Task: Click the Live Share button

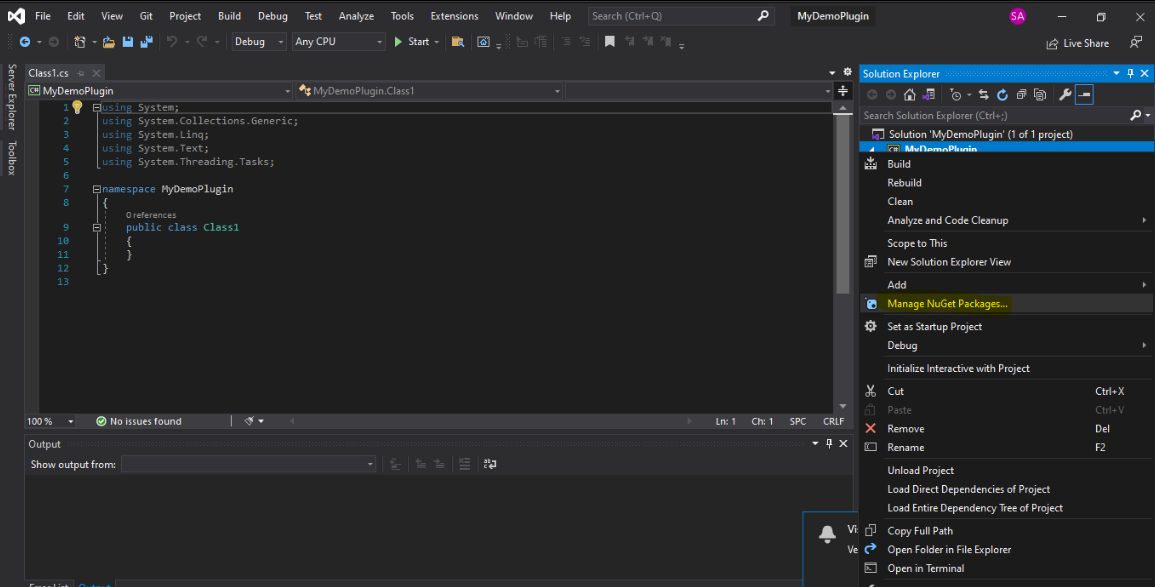Action: click(x=1077, y=42)
